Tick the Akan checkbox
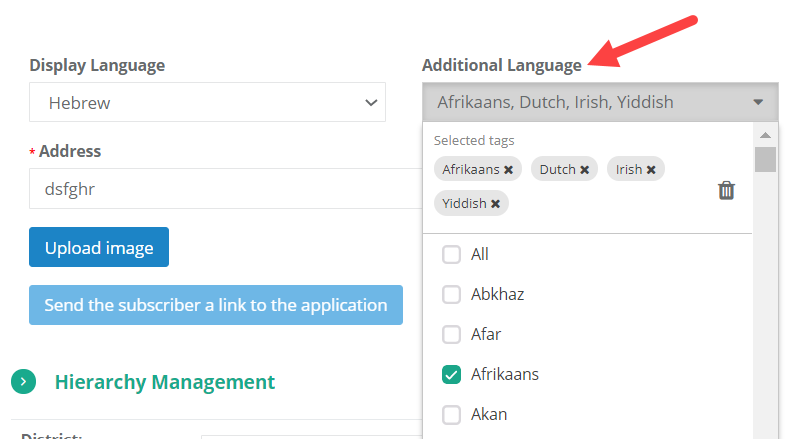Image resolution: width=800 pixels, height=439 pixels. coord(451,415)
